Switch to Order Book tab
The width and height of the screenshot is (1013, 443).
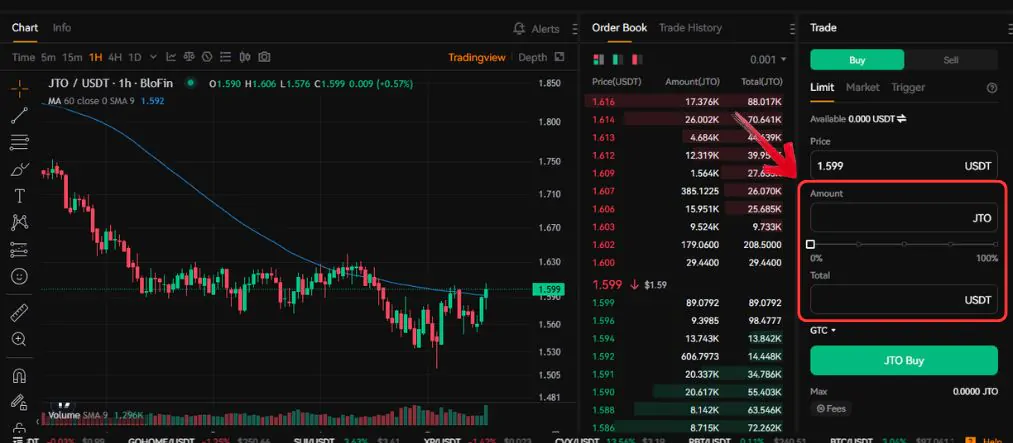click(619, 28)
